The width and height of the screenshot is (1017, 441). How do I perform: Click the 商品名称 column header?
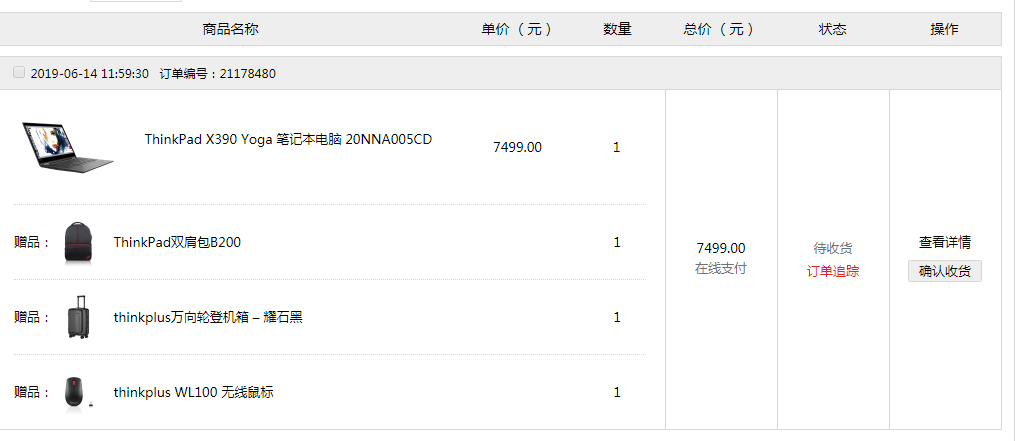[230, 29]
